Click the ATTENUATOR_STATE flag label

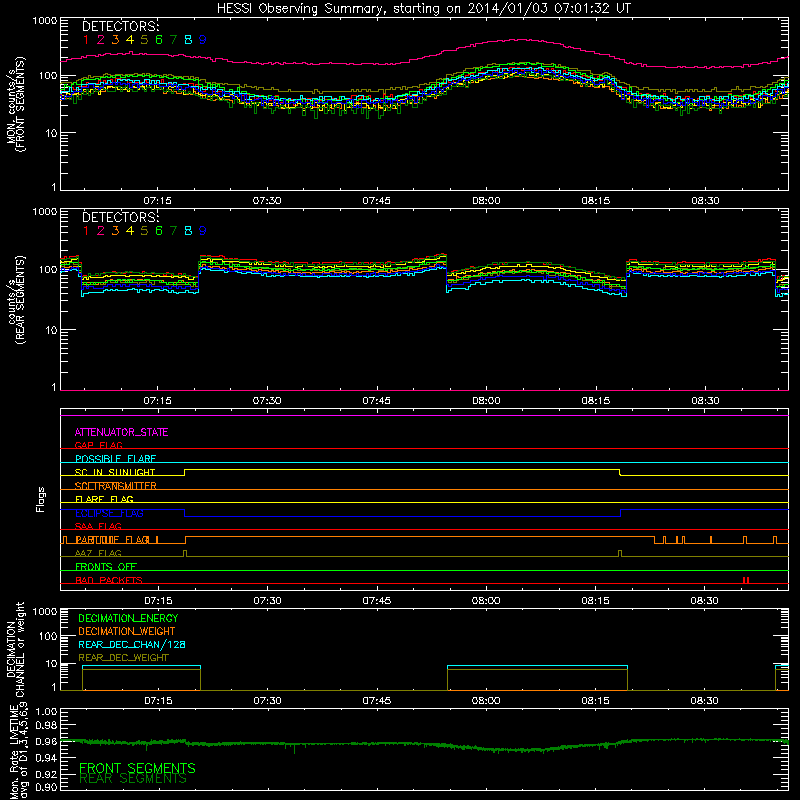pyautogui.click(x=121, y=433)
